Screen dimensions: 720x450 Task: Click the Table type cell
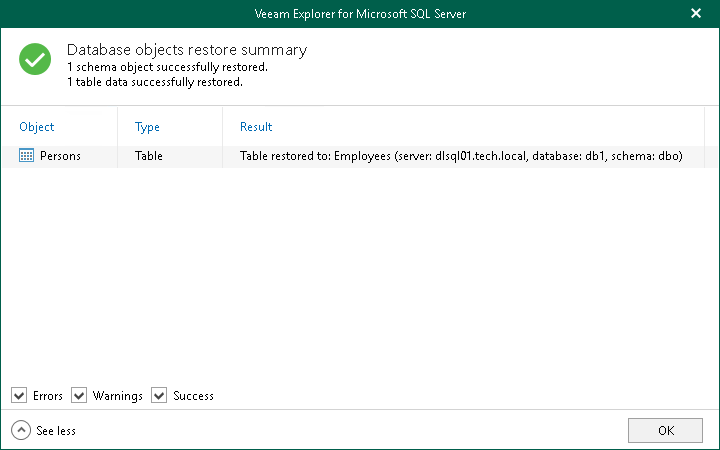pyautogui.click(x=149, y=156)
